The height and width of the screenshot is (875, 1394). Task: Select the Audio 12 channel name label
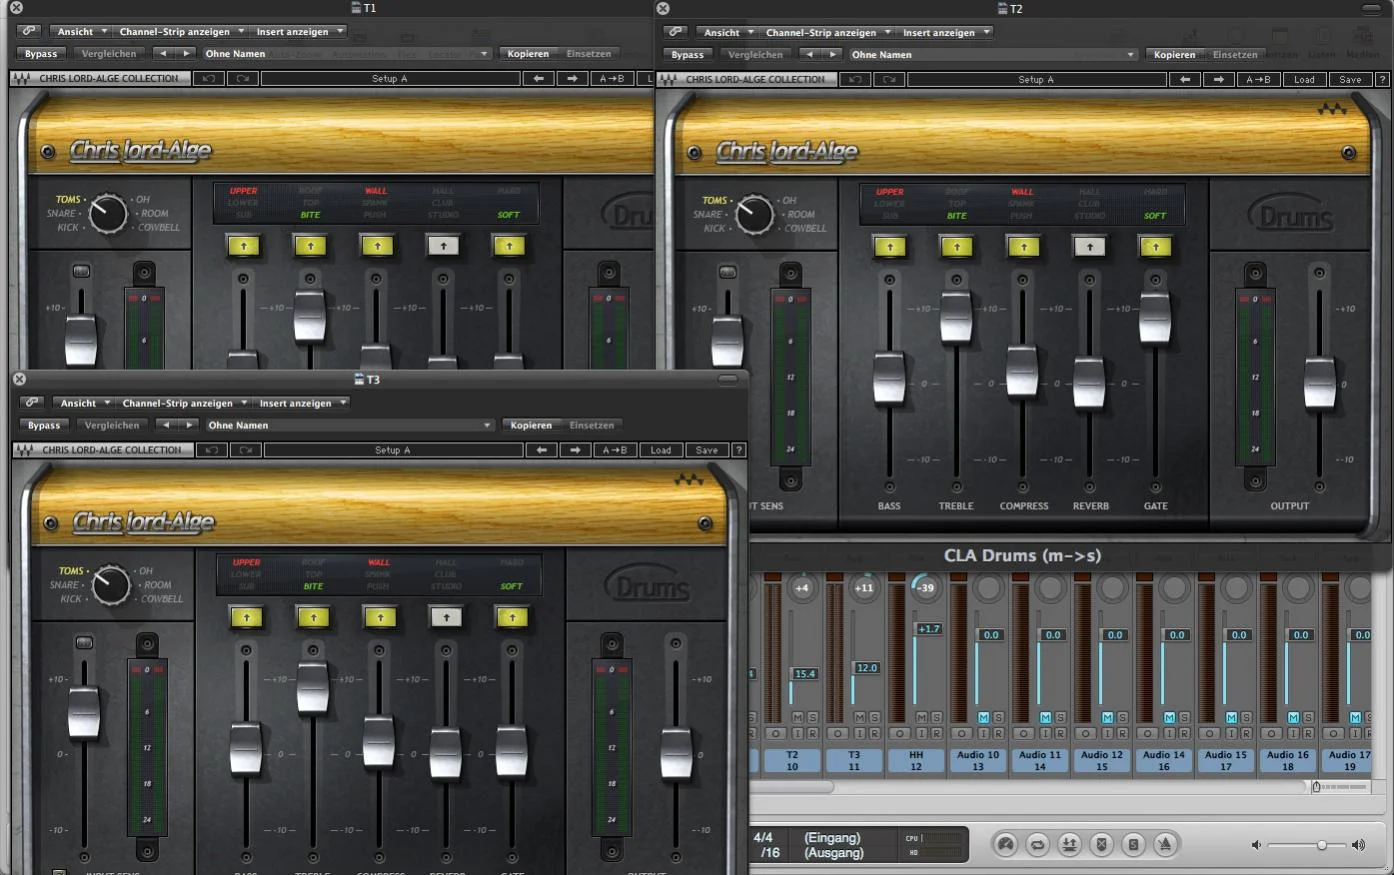[1101, 761]
